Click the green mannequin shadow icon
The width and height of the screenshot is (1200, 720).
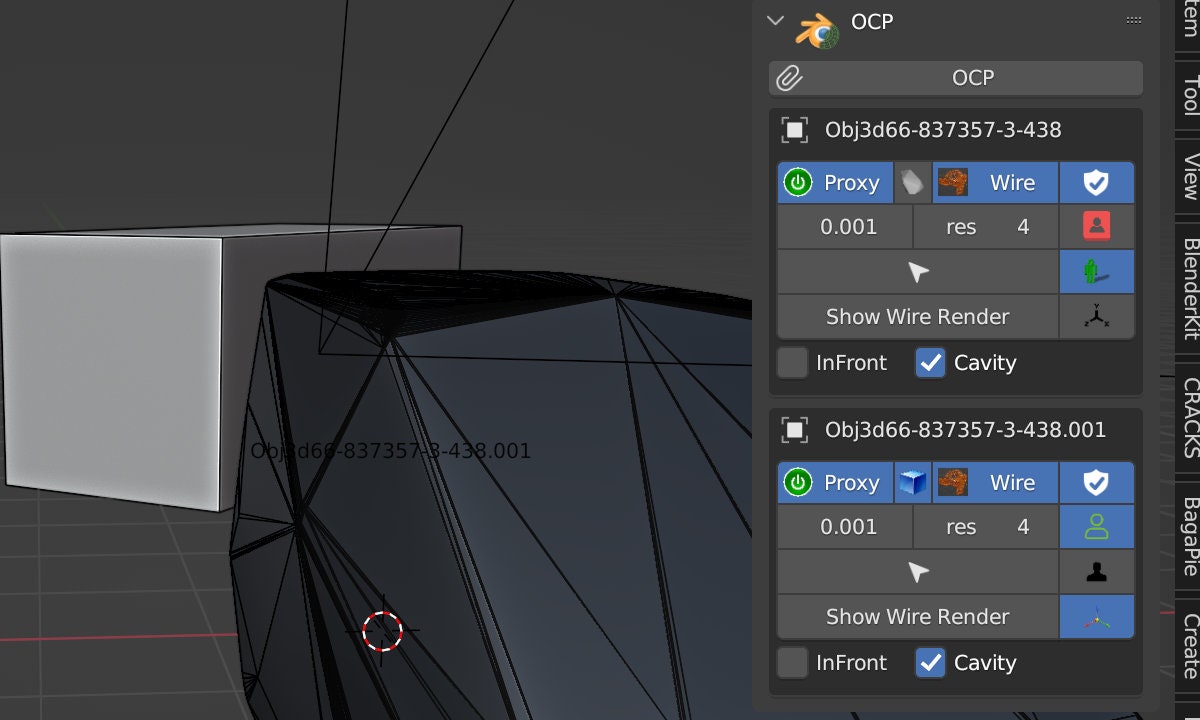tap(1097, 271)
